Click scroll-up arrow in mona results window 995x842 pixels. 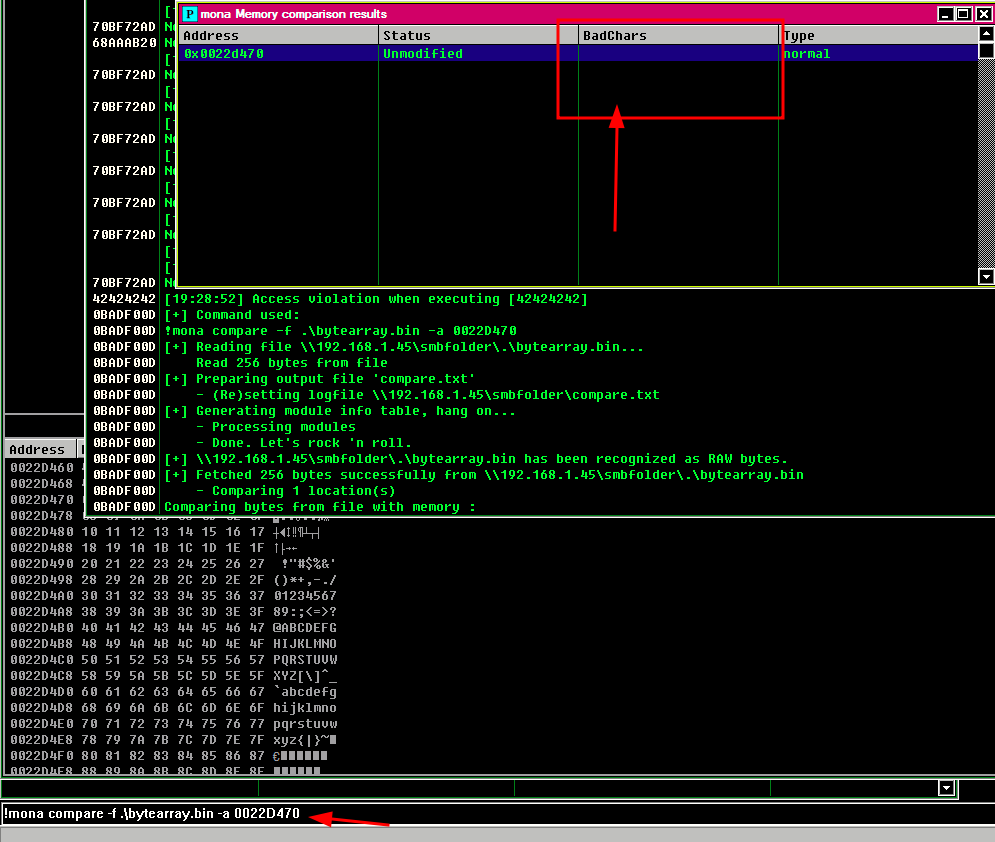(986, 35)
